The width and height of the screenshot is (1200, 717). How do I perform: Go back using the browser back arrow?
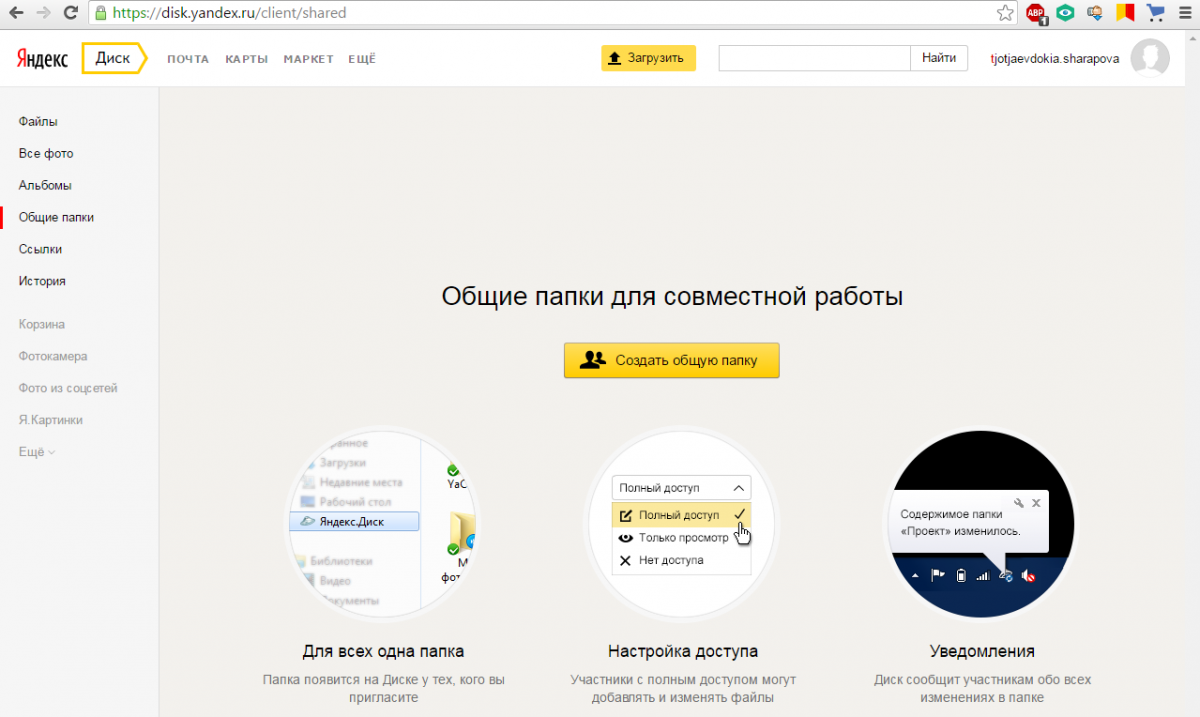(16, 13)
